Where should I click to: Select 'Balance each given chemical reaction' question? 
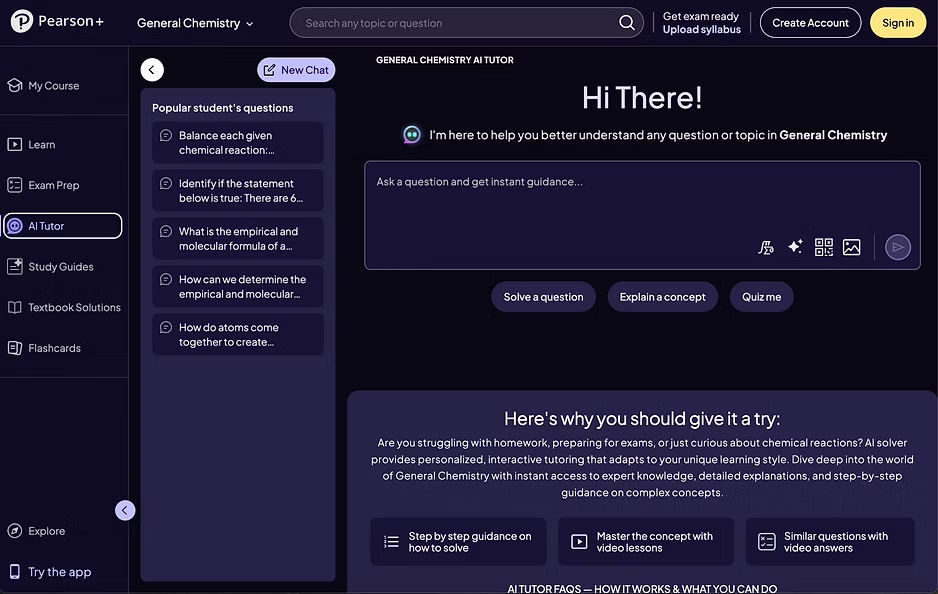pos(238,142)
